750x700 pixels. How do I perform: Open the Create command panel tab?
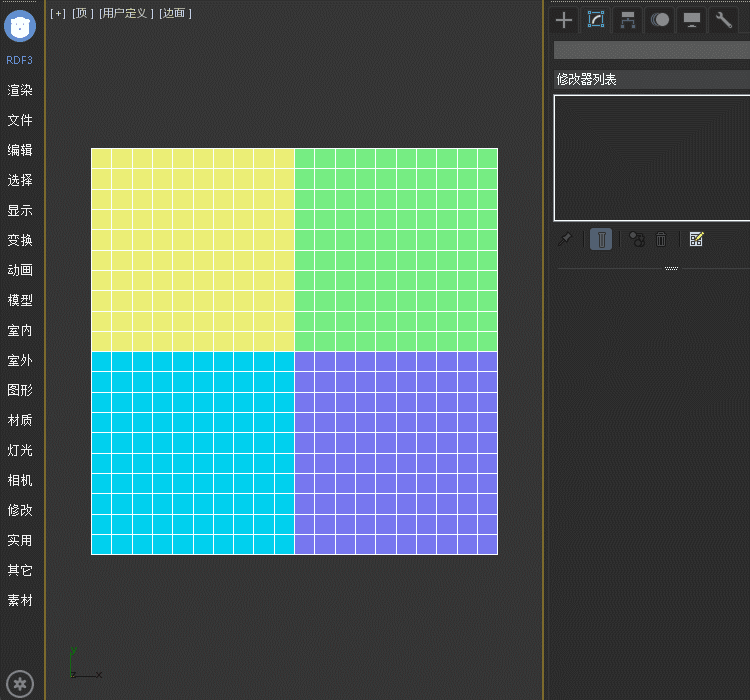[564, 20]
